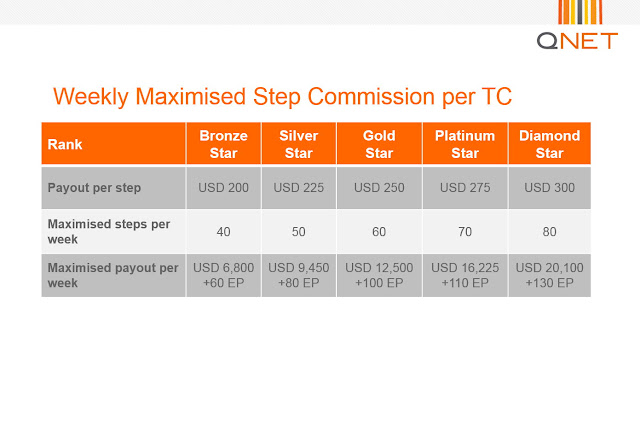This screenshot has width=640, height=431.
Task: Select the Diamond Star column header
Action: click(x=547, y=143)
